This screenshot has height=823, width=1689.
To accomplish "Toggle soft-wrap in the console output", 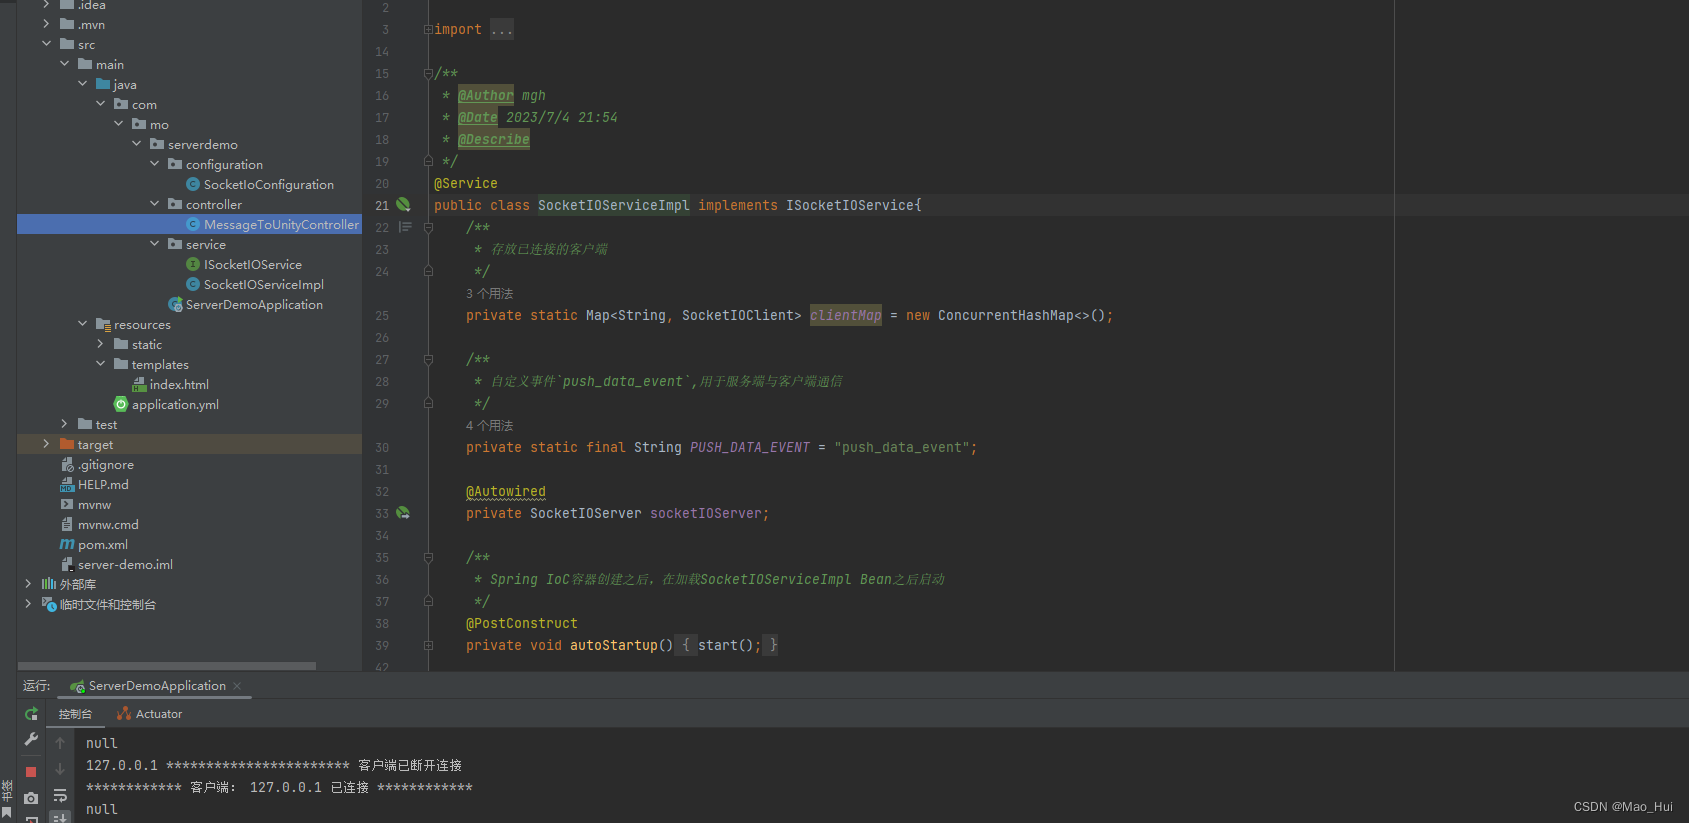I will (x=60, y=796).
